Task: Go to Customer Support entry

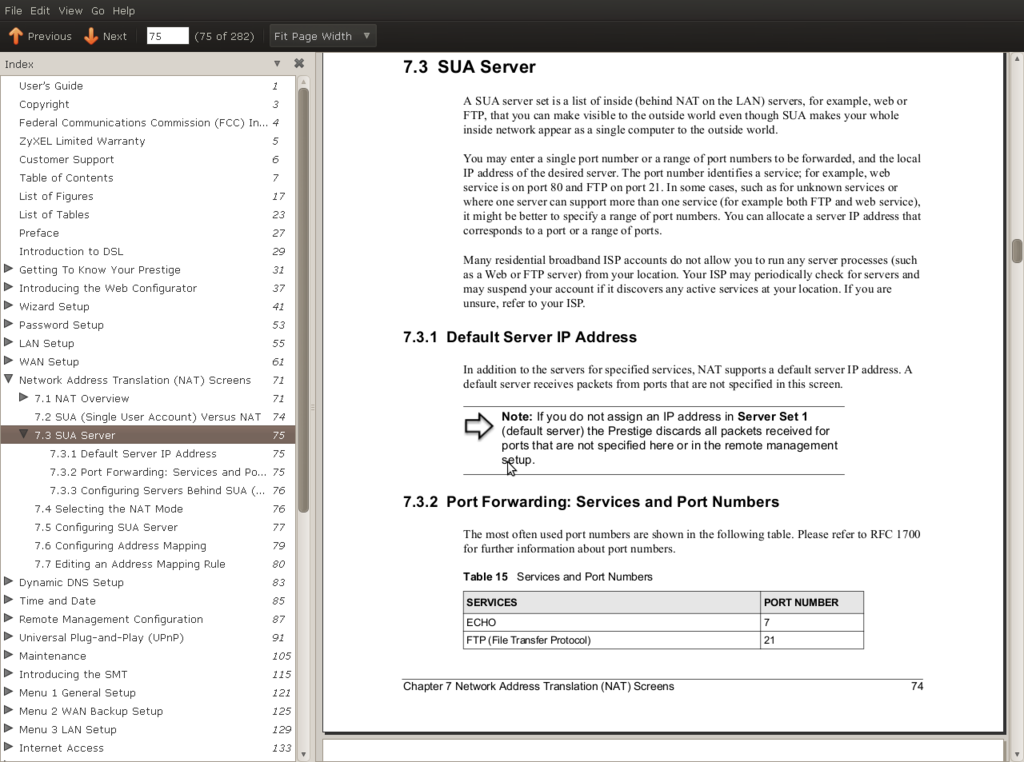Action: point(66,159)
